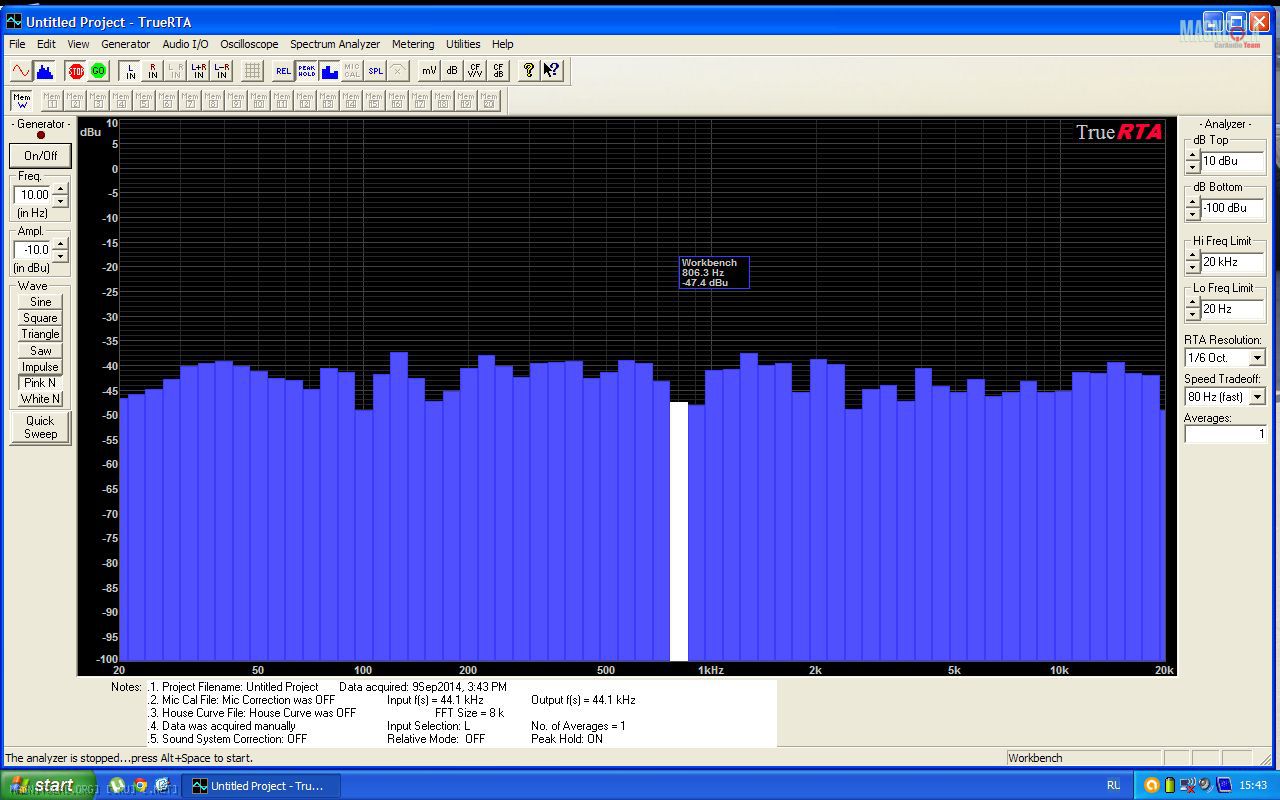Select White N noise waveform
The height and width of the screenshot is (800, 1280).
[41, 399]
